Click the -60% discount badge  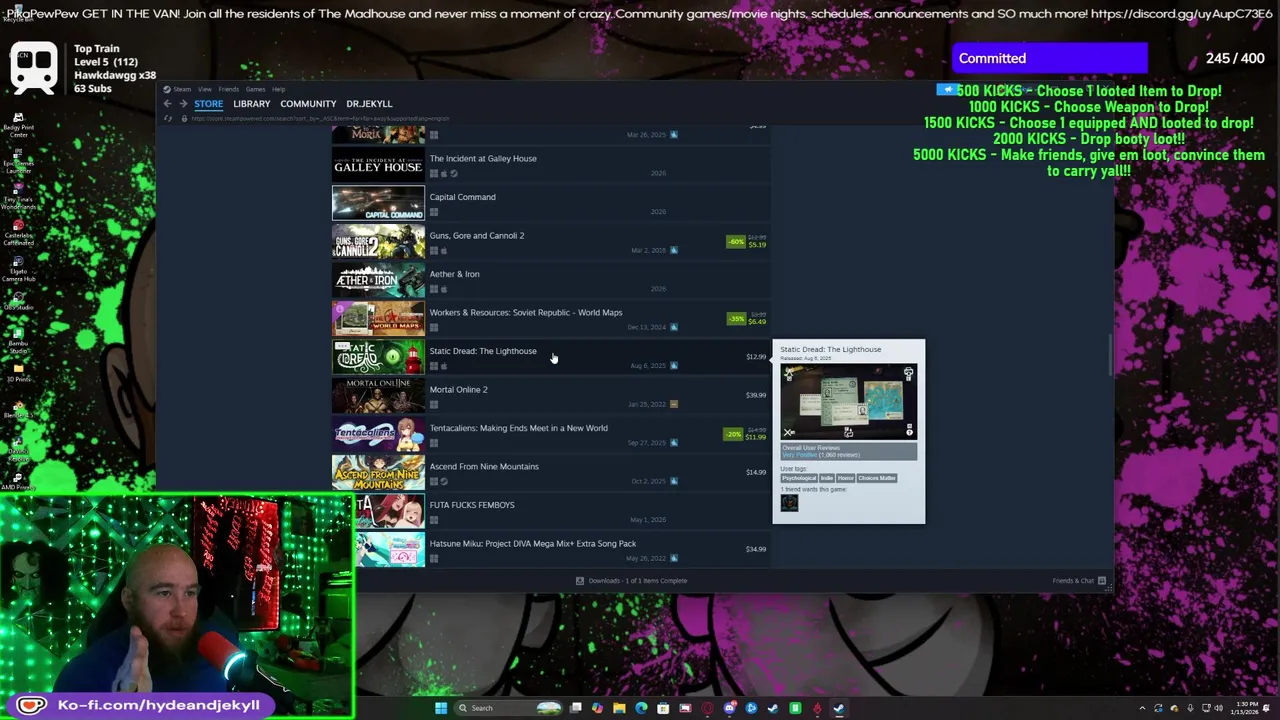[x=736, y=242]
